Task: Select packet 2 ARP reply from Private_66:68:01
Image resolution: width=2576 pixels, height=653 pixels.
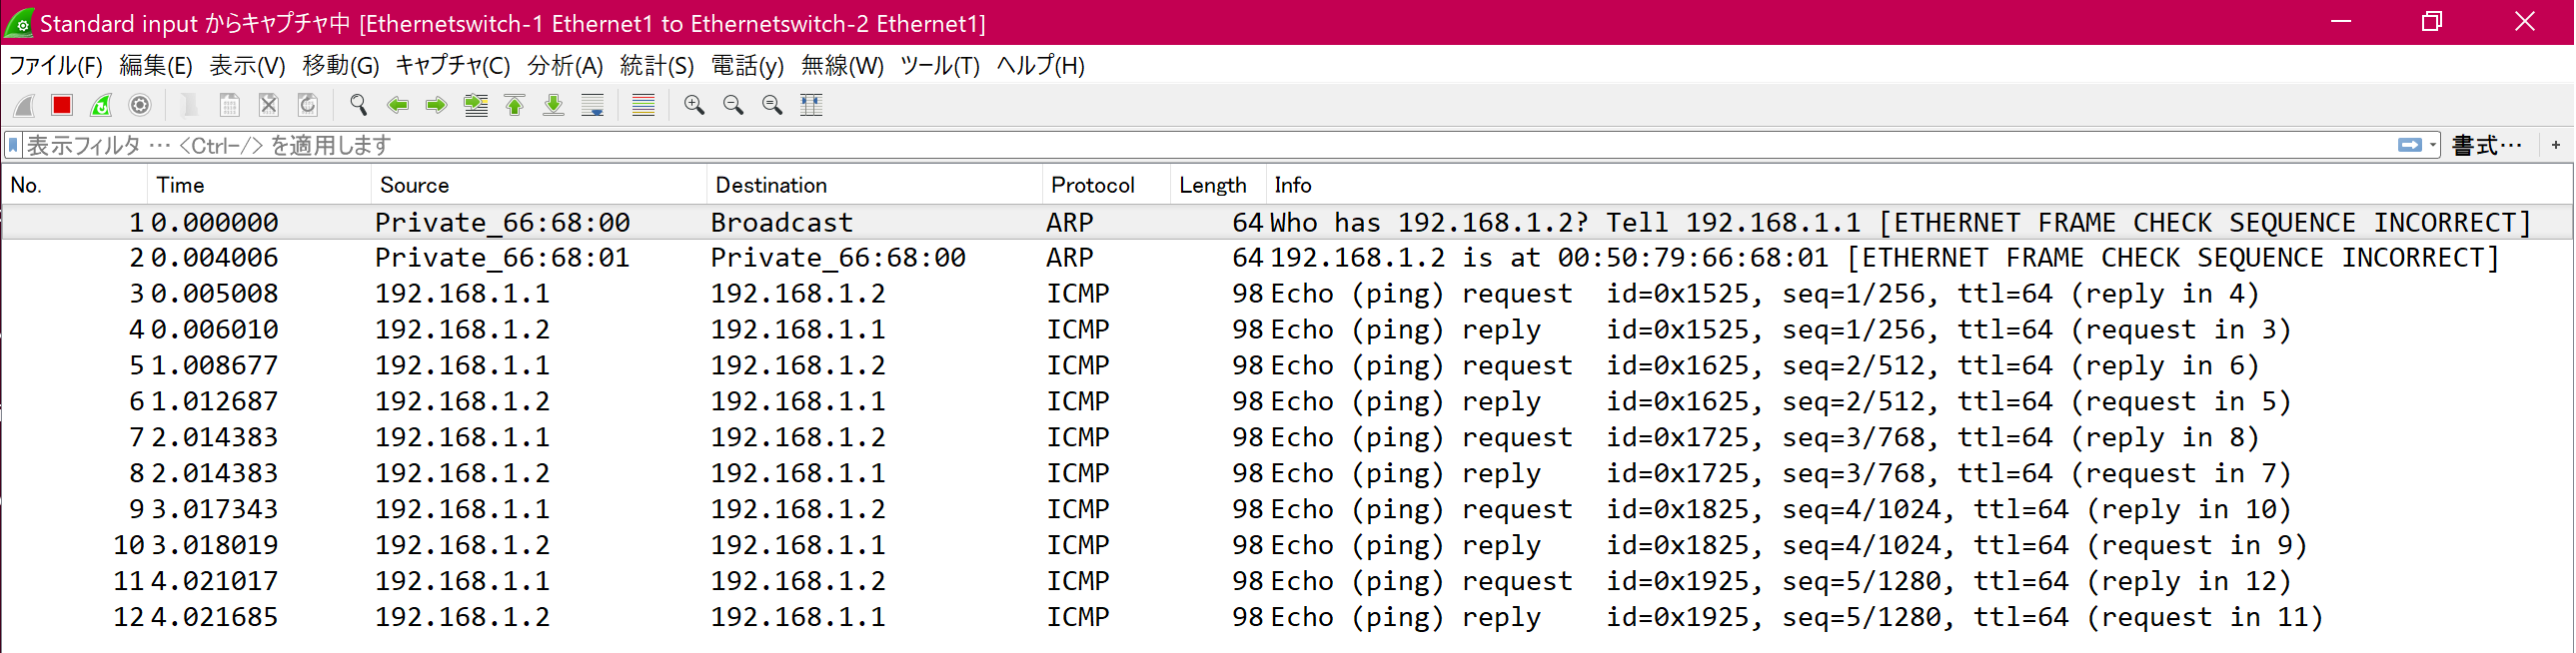Action: point(1286,258)
